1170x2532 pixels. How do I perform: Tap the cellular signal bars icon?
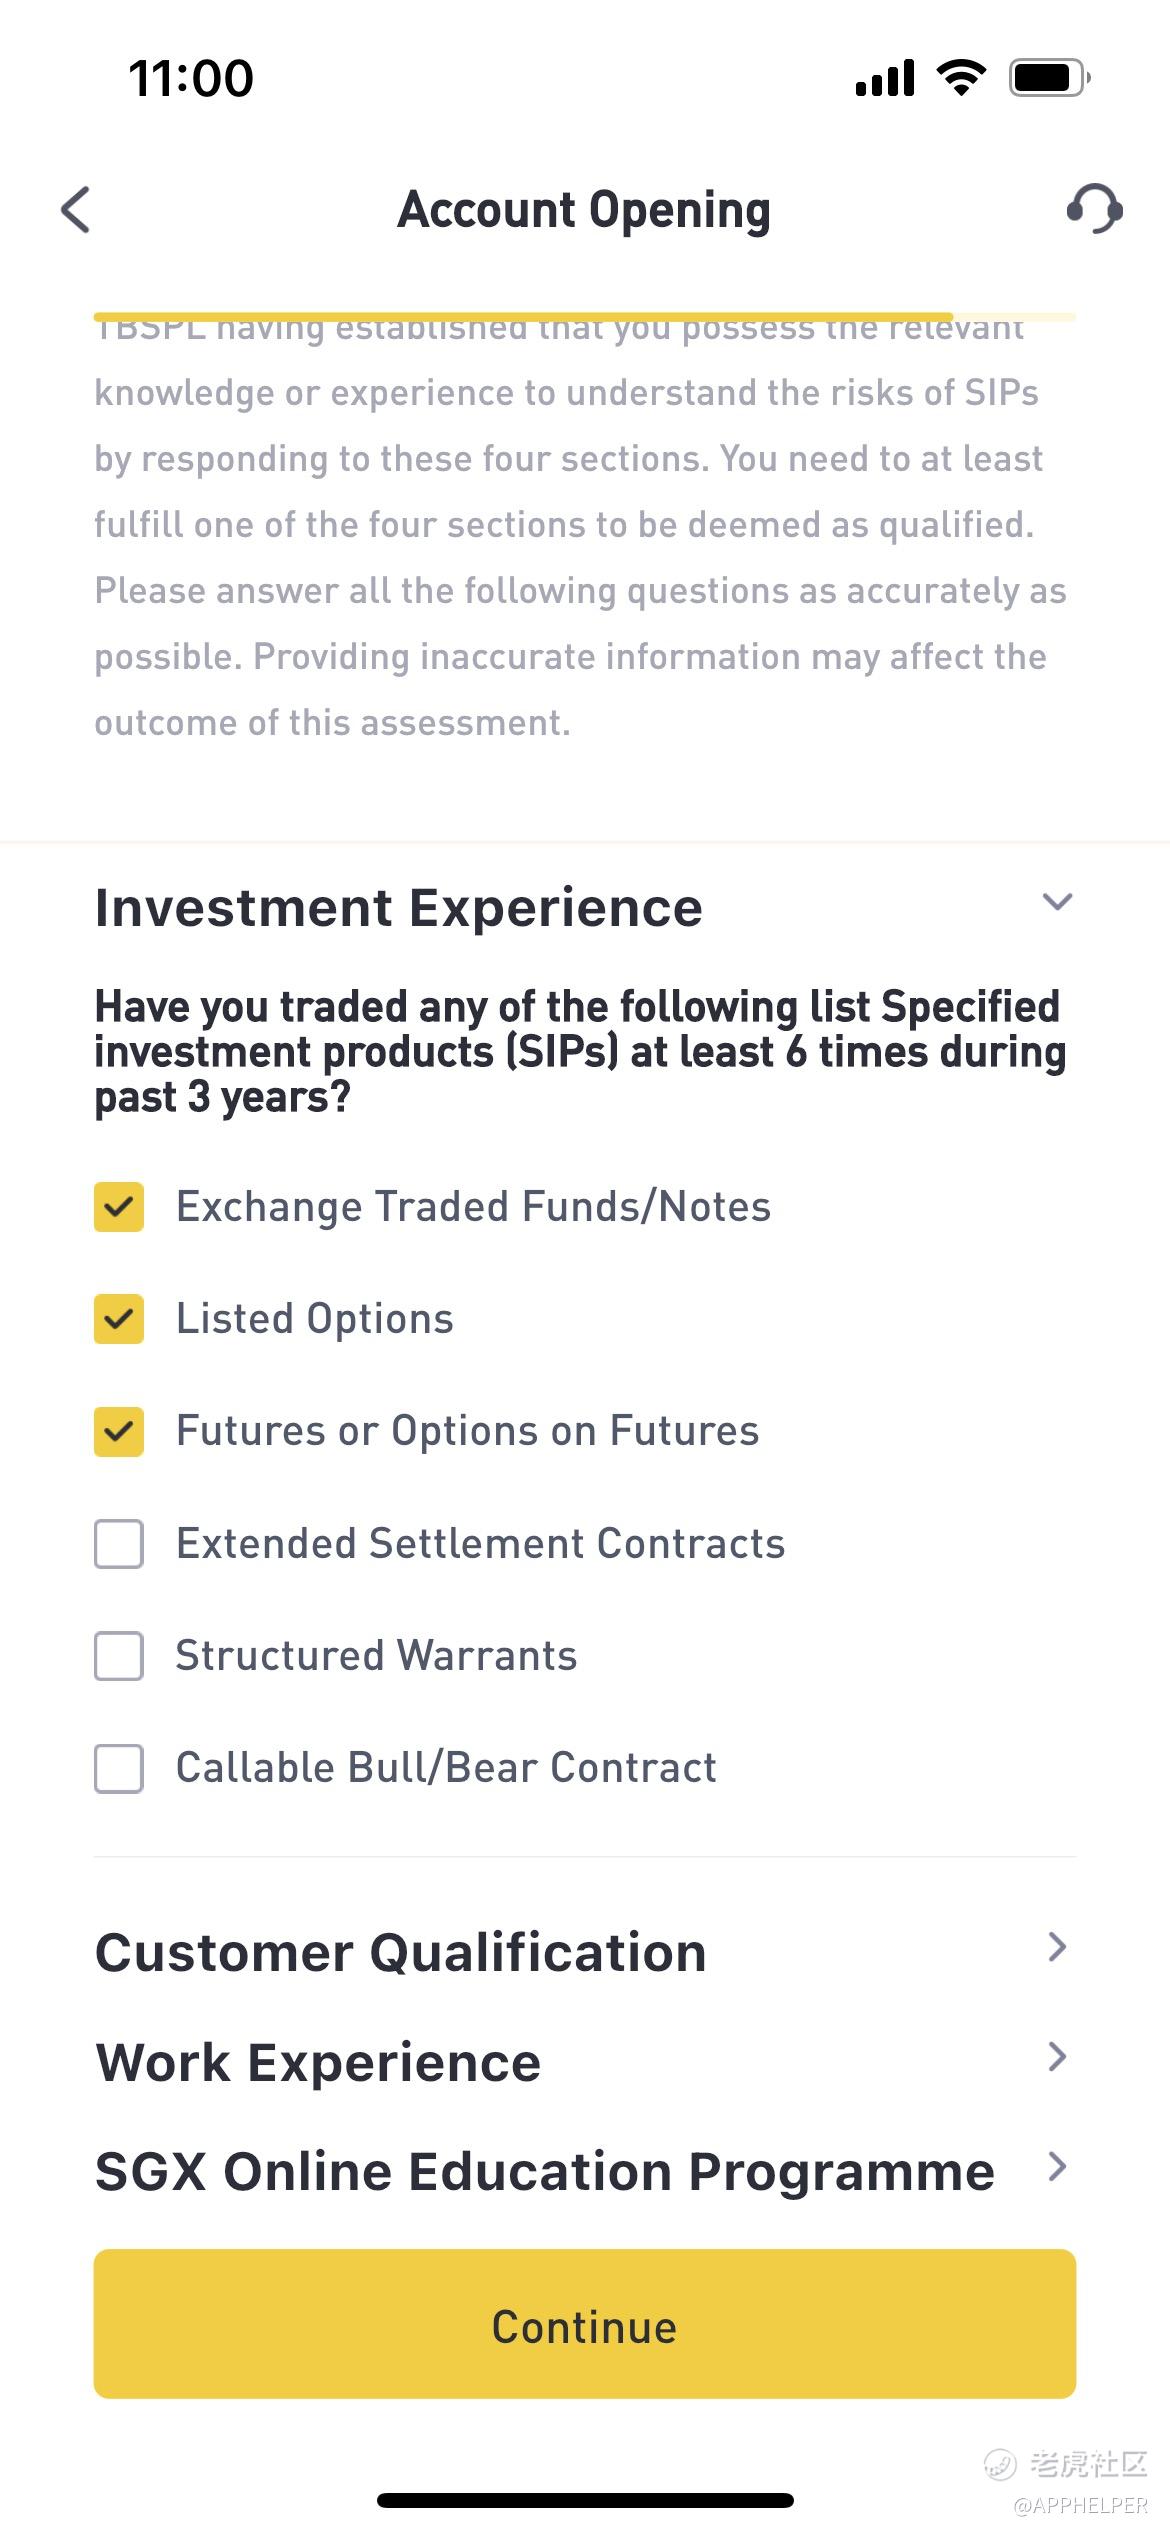pos(885,78)
